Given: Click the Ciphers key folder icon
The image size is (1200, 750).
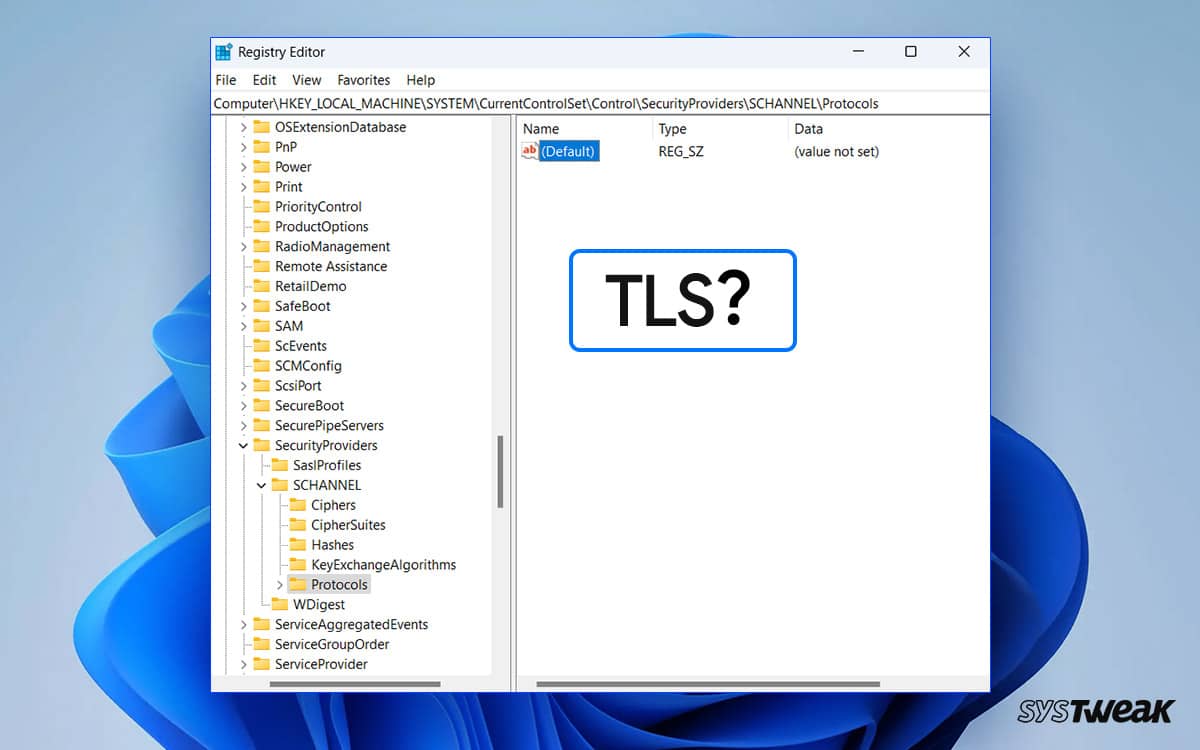Looking at the screenshot, I should 300,505.
